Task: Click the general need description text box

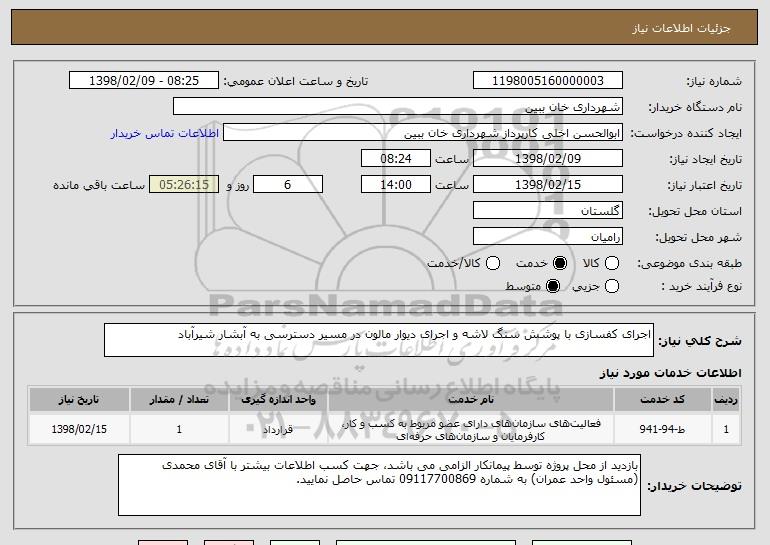Action: (x=379, y=340)
